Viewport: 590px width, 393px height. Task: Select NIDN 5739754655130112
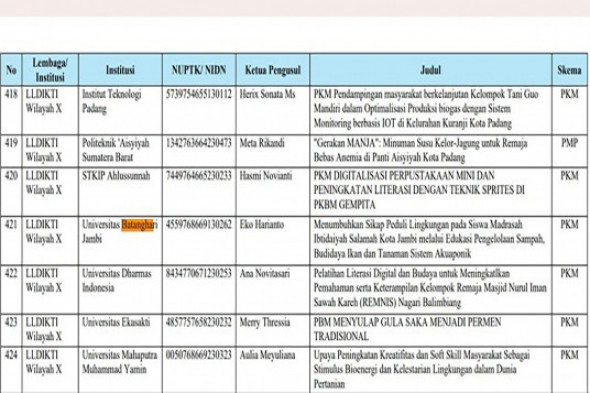pos(199,94)
